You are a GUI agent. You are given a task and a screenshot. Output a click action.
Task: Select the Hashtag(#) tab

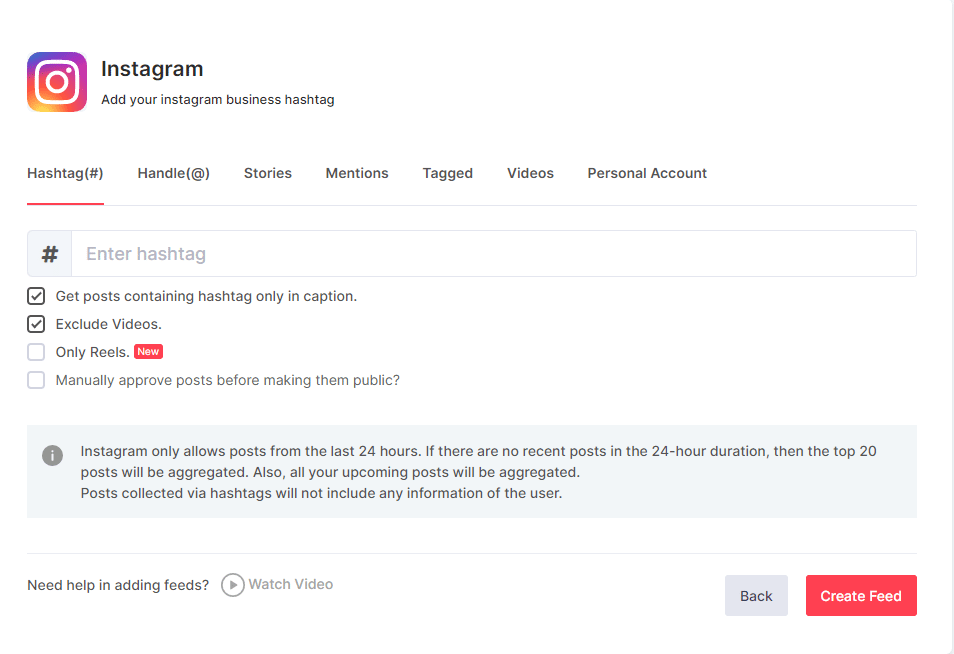click(x=65, y=173)
